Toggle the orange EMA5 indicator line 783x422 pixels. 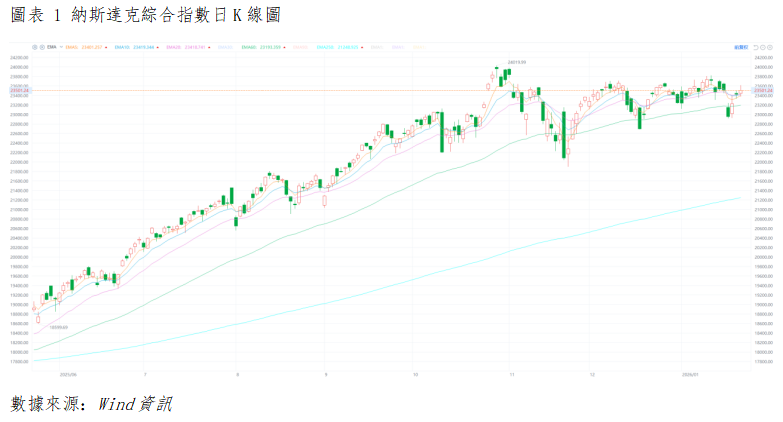coord(85,46)
